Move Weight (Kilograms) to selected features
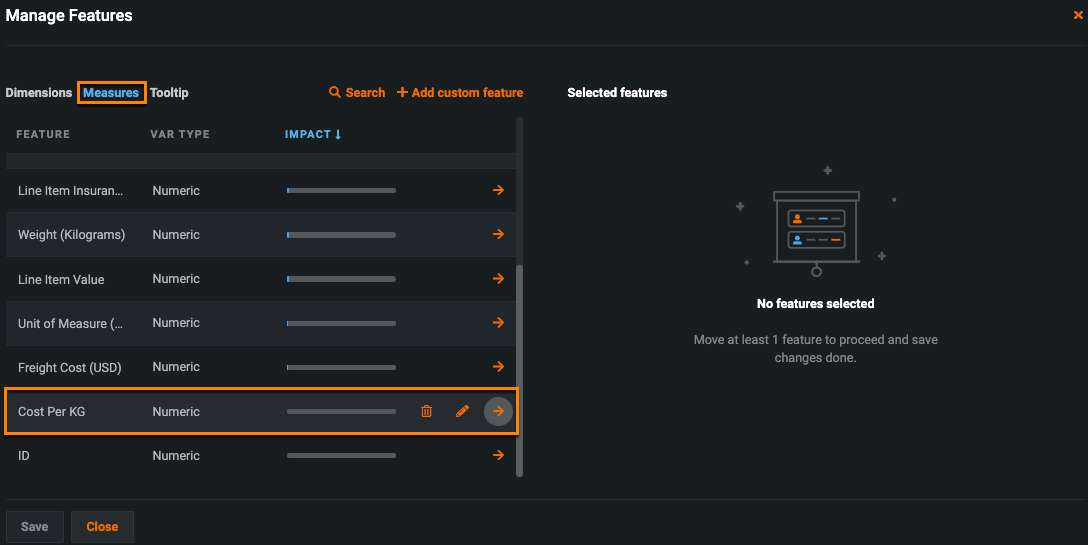The image size is (1088, 545). (498, 234)
